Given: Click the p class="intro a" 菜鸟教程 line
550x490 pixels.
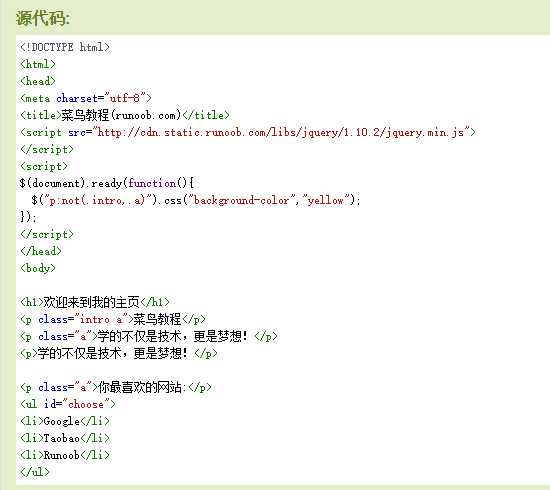Looking at the screenshot, I should pos(113,319).
